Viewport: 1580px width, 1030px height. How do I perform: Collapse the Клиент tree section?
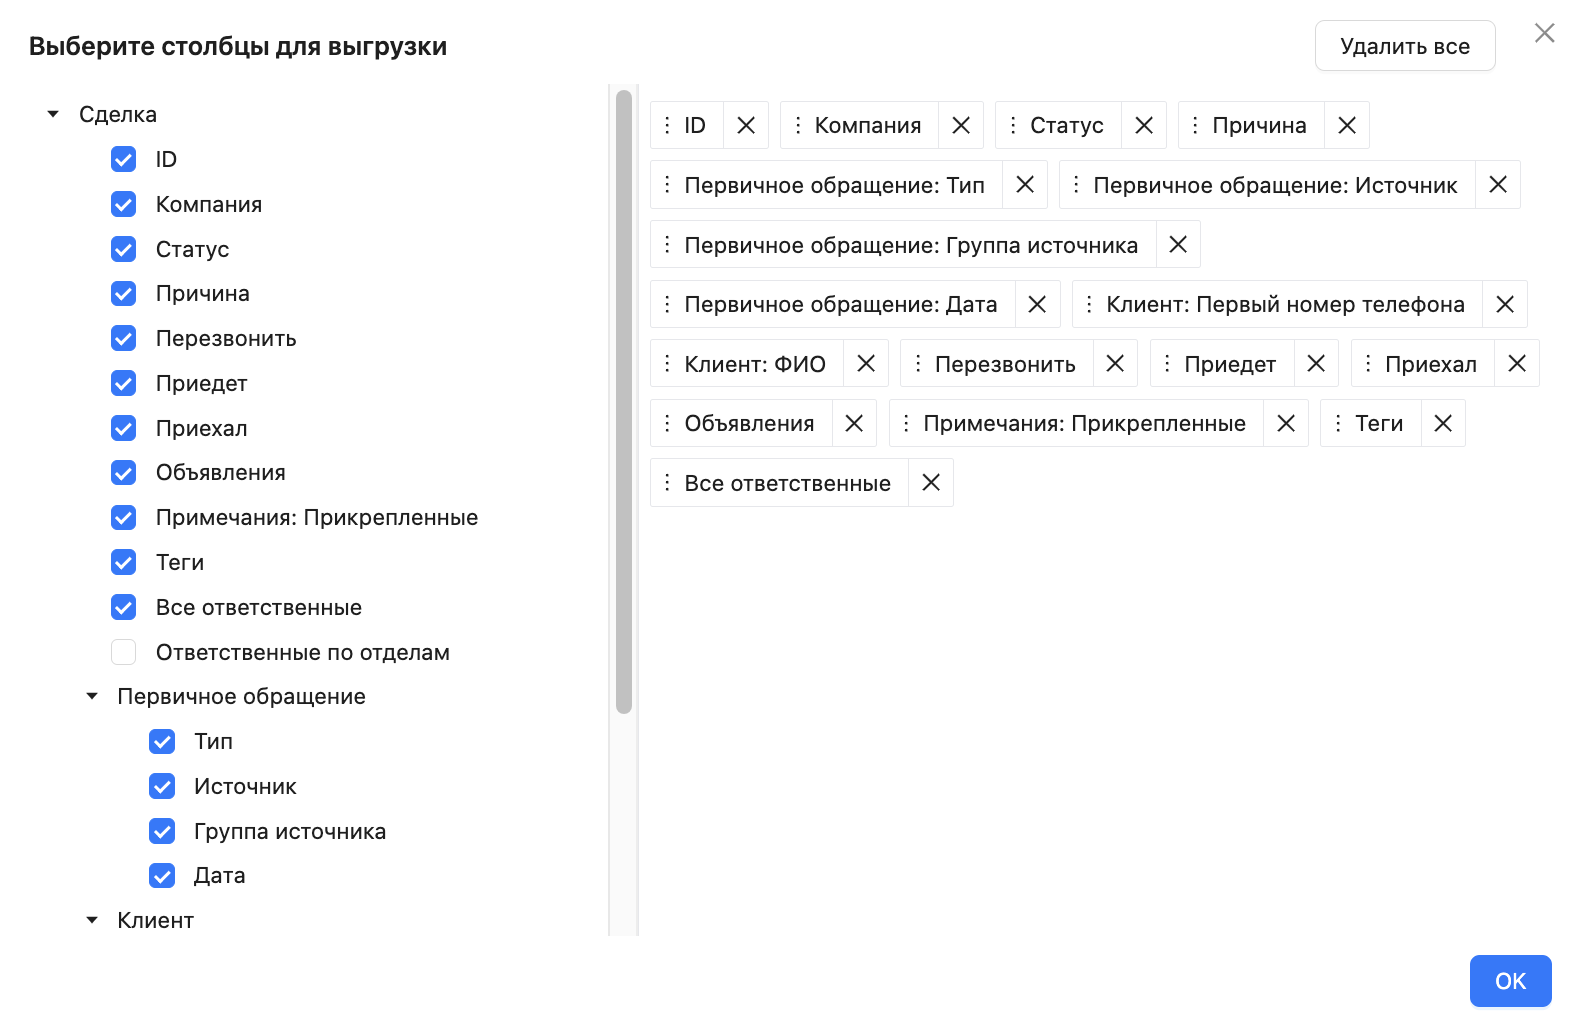[x=92, y=920]
